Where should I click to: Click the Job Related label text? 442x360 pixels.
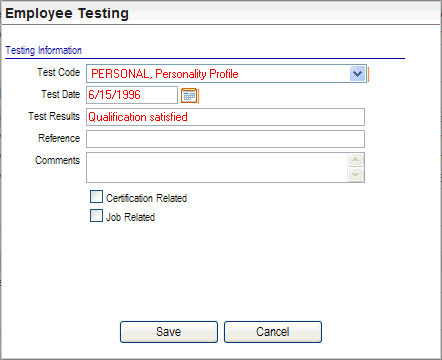click(130, 217)
